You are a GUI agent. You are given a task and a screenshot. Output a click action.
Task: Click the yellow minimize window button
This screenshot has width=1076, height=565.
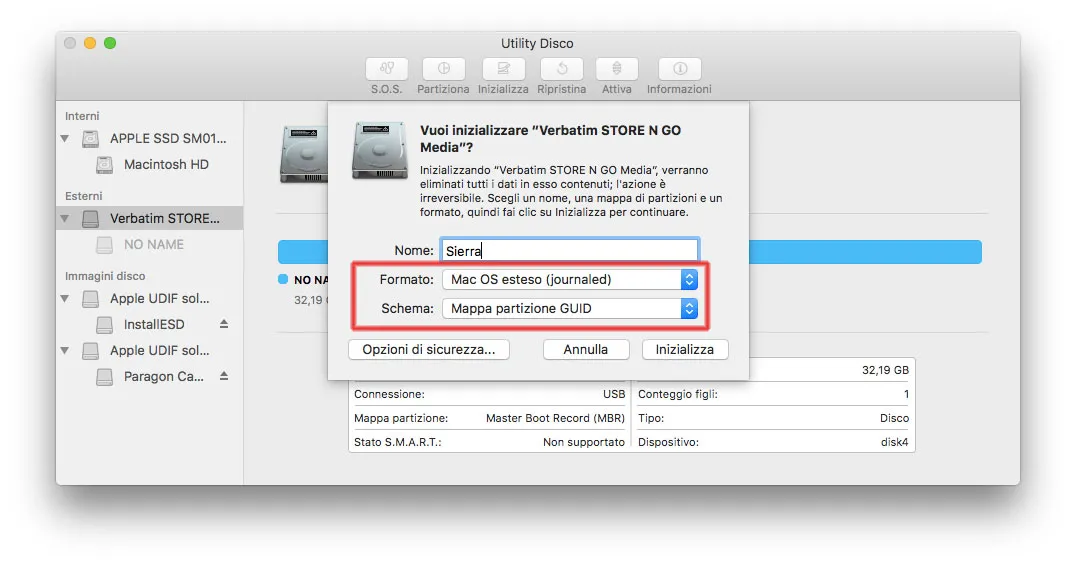pyautogui.click(x=90, y=43)
